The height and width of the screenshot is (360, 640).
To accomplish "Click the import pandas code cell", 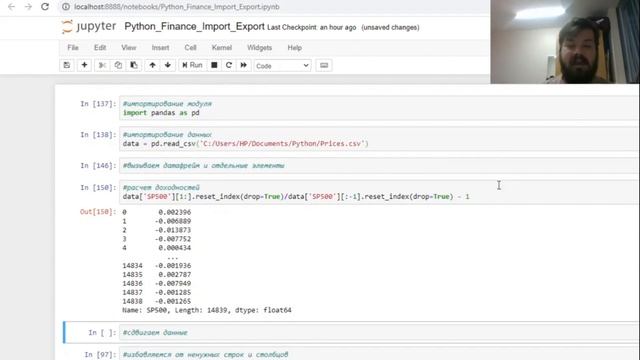I will [380, 108].
